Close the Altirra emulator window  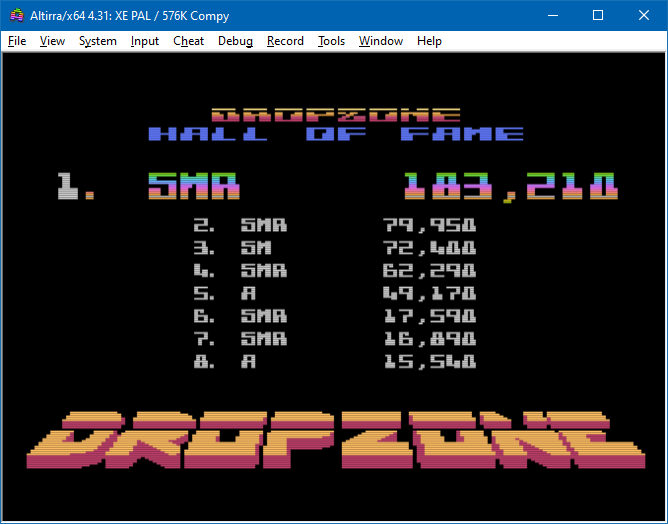tap(643, 16)
